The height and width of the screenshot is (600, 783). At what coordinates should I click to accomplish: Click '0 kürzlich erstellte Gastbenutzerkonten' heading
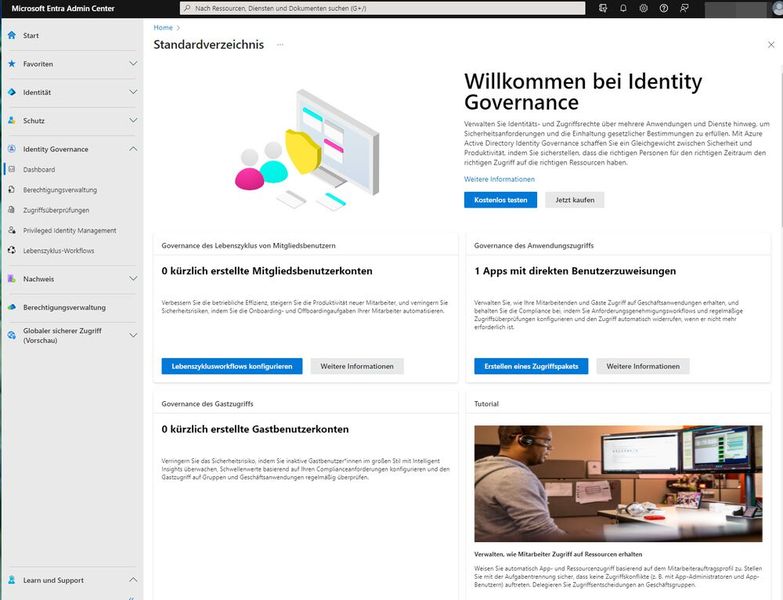[x=255, y=429]
